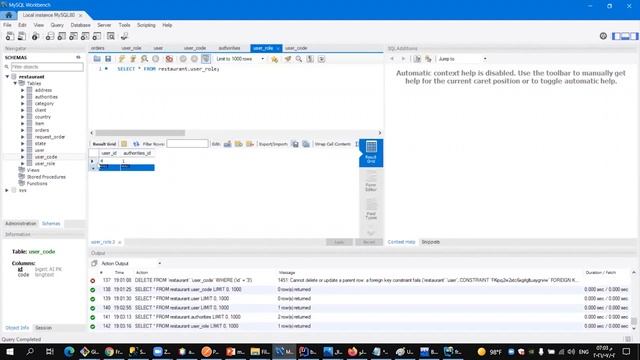This screenshot has width=640, height=360.
Task: Open the Session tab in info panel
Action: click(43, 328)
